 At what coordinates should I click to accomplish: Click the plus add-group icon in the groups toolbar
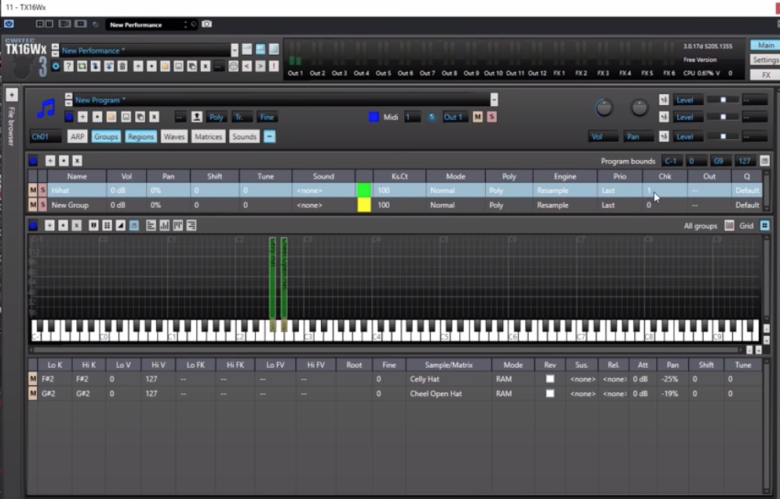(x=50, y=161)
